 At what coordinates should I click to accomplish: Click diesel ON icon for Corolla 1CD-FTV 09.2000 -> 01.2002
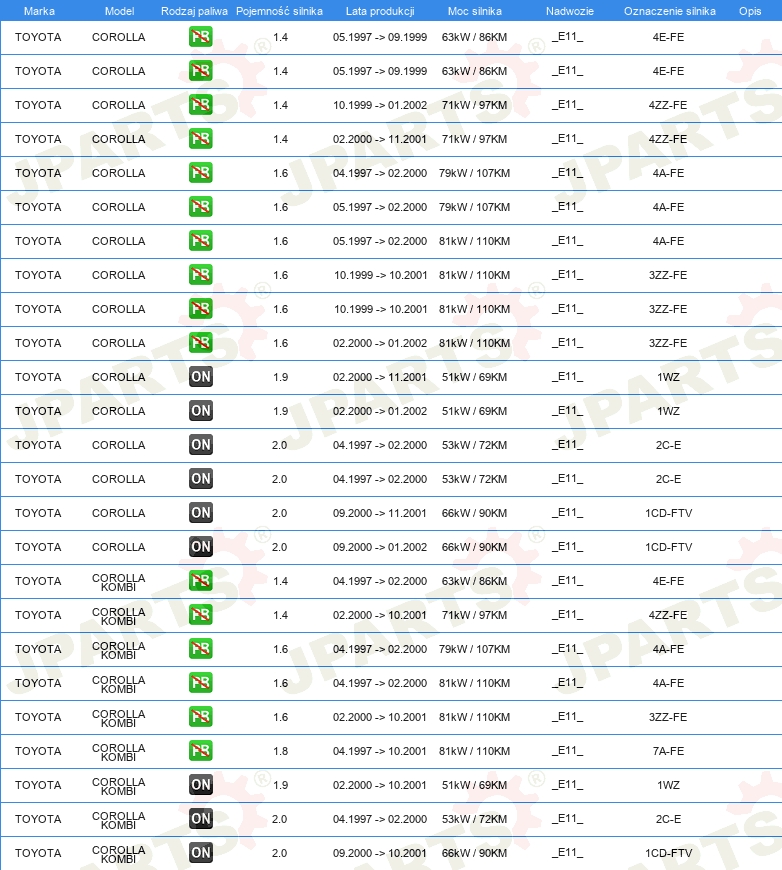[200, 547]
